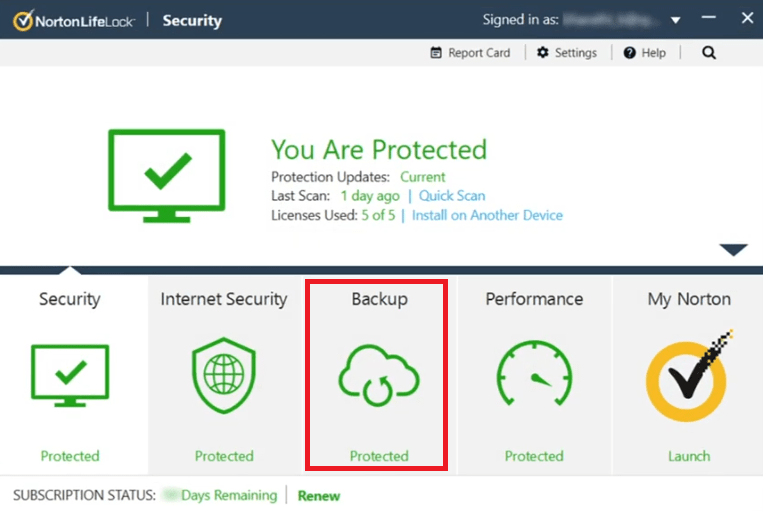
Task: Open Settings from the toolbar
Action: 567,53
